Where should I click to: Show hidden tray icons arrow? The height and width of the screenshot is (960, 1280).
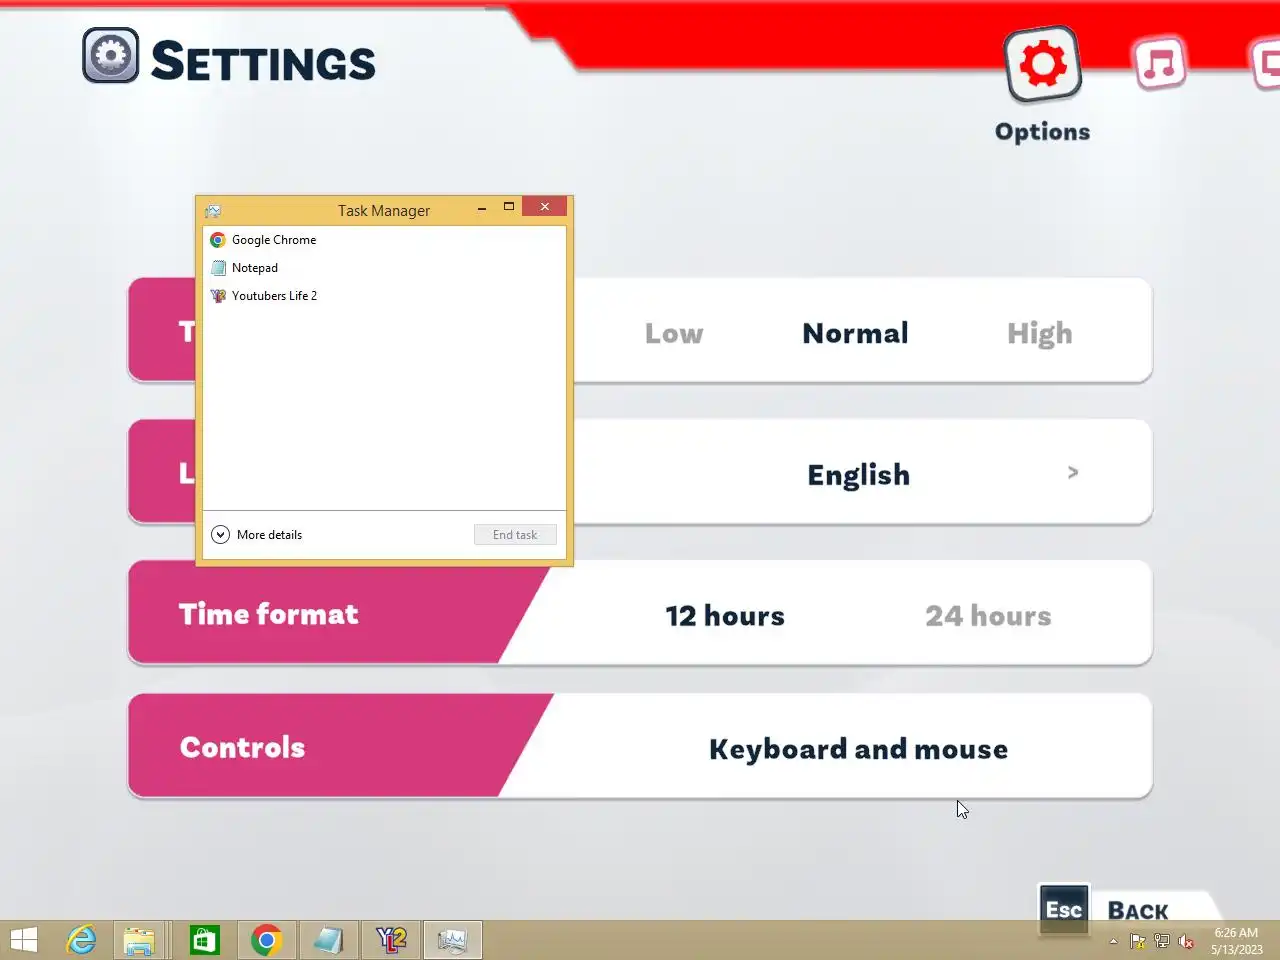point(1113,941)
